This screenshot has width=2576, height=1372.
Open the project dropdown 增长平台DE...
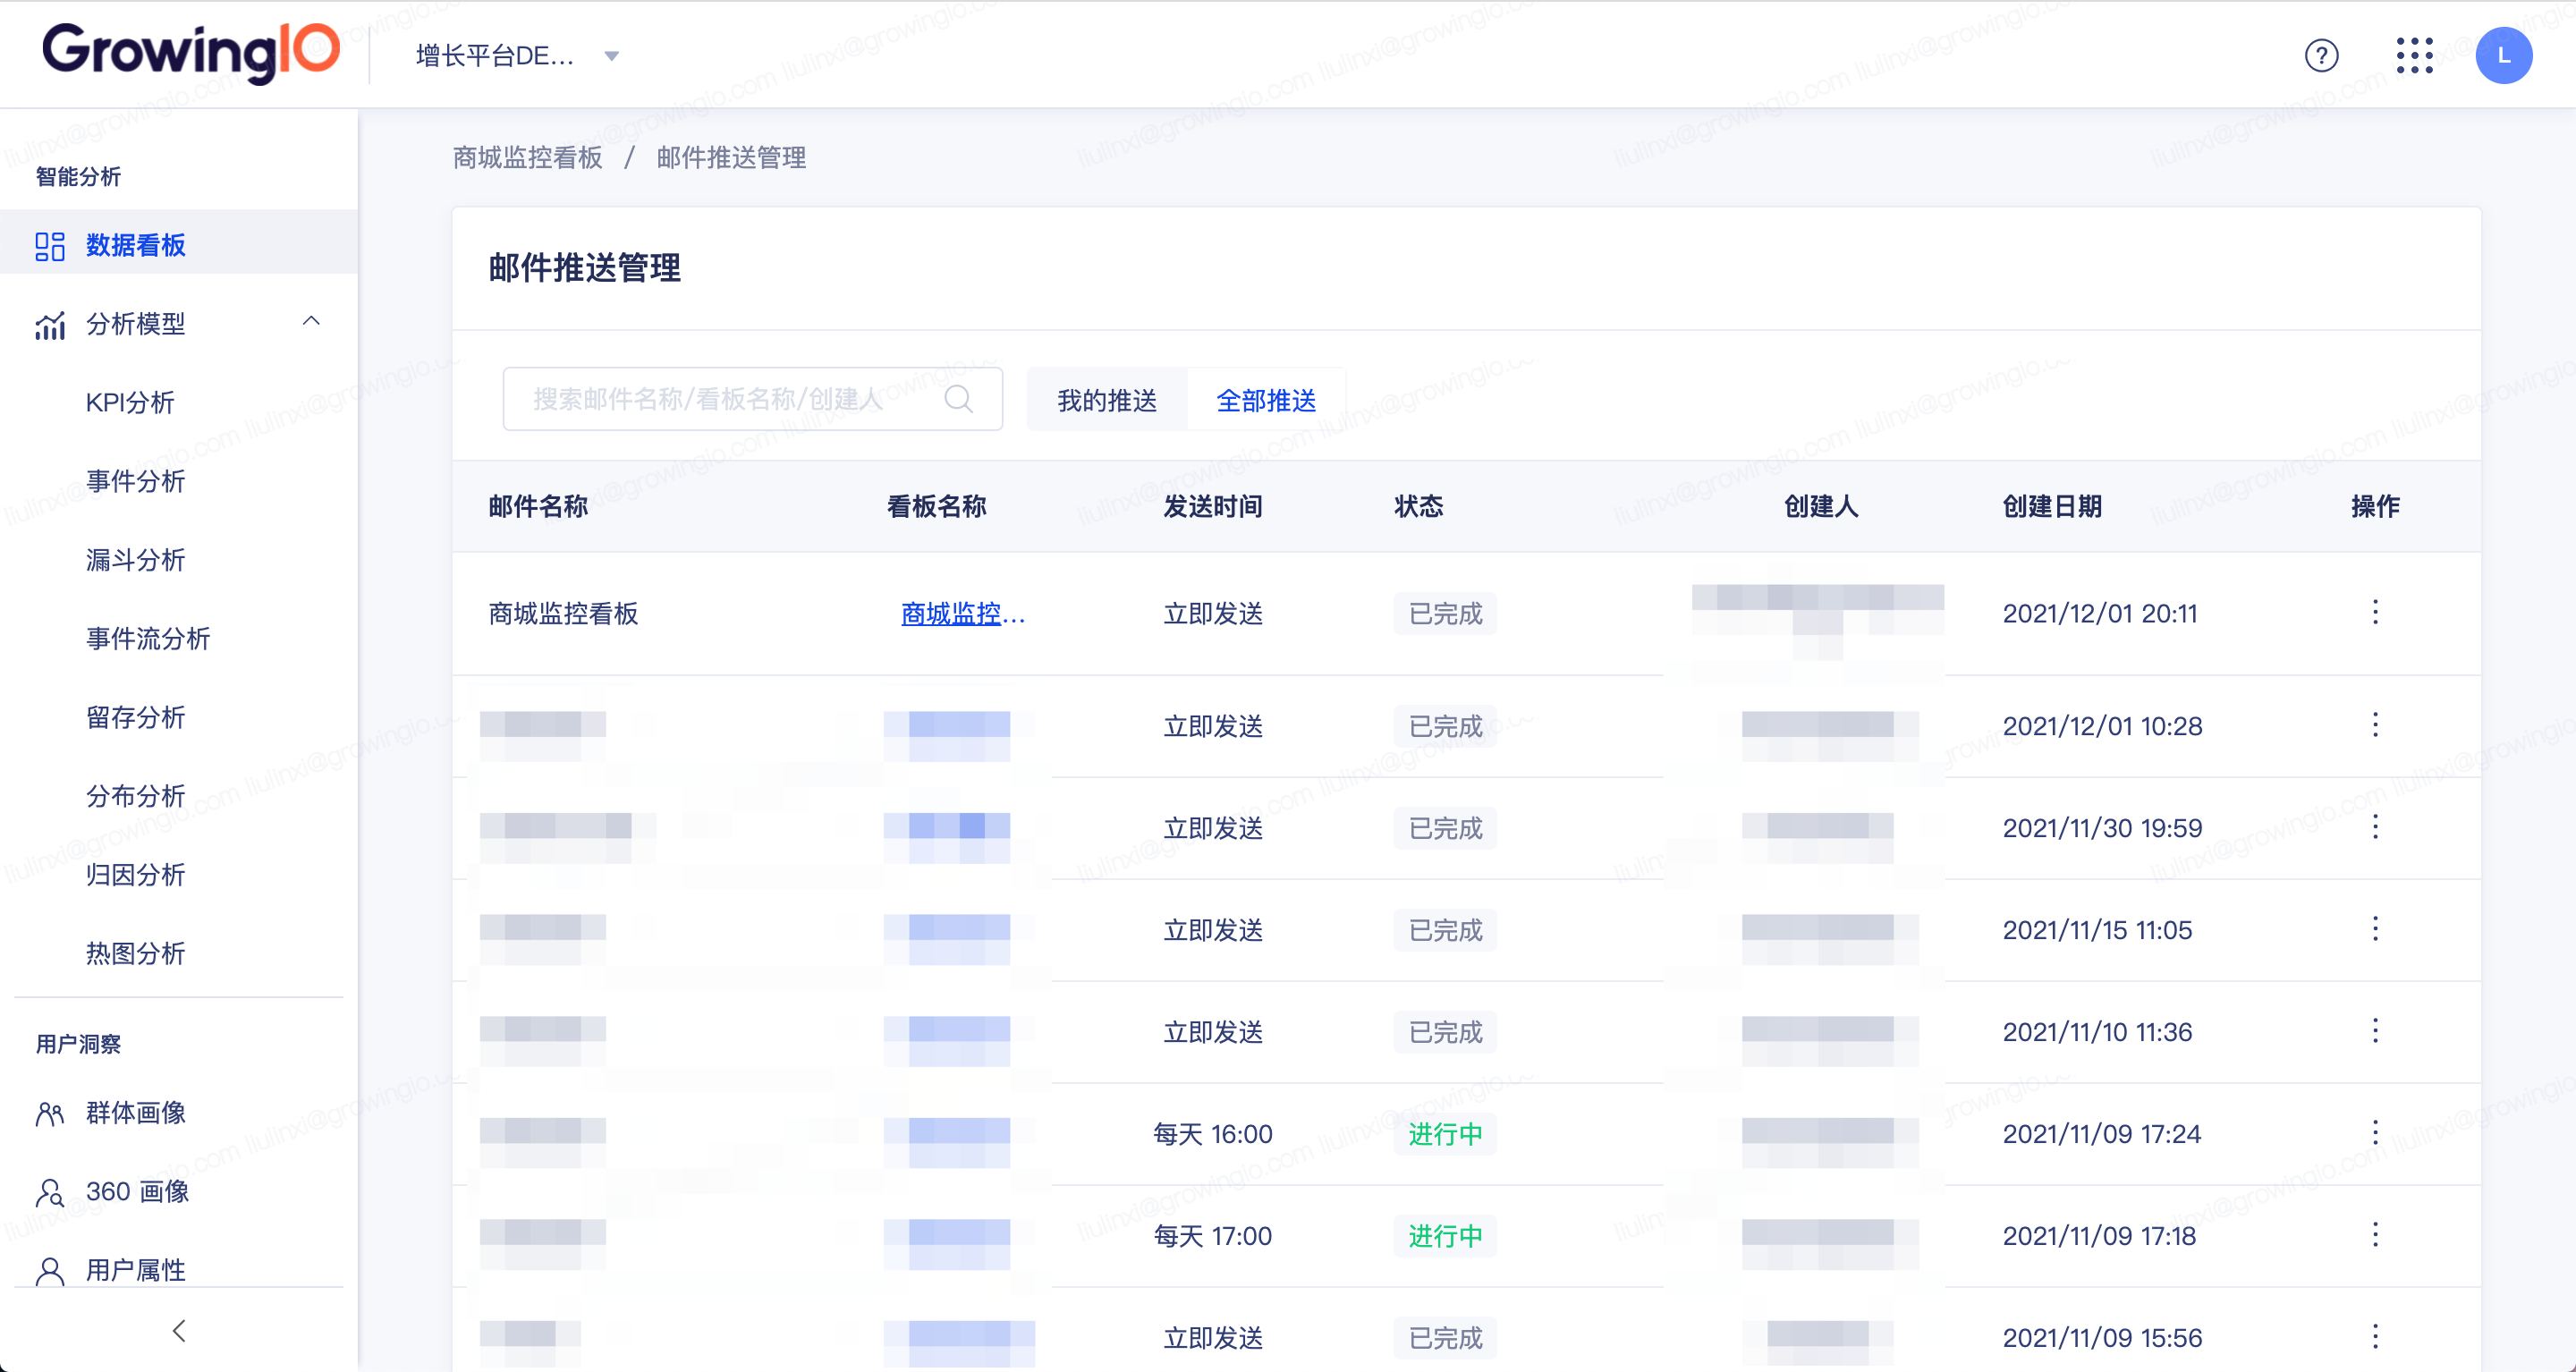517,56
